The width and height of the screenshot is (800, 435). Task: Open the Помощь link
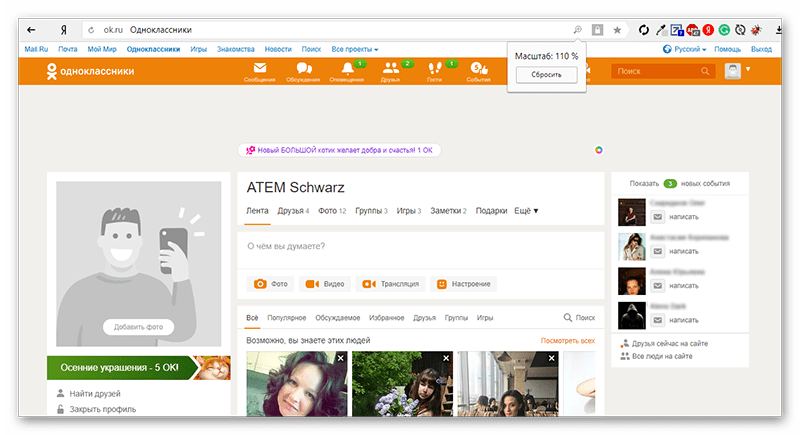coord(727,49)
